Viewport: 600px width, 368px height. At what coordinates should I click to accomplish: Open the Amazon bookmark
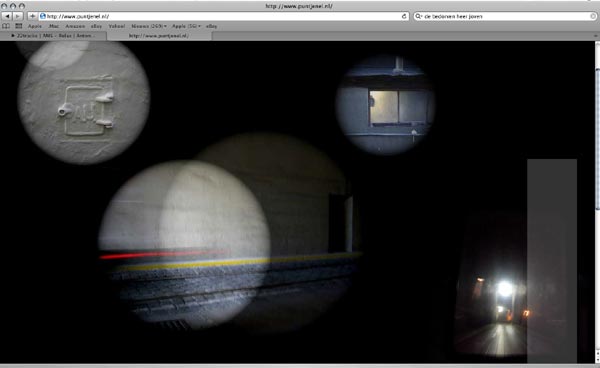pos(75,26)
